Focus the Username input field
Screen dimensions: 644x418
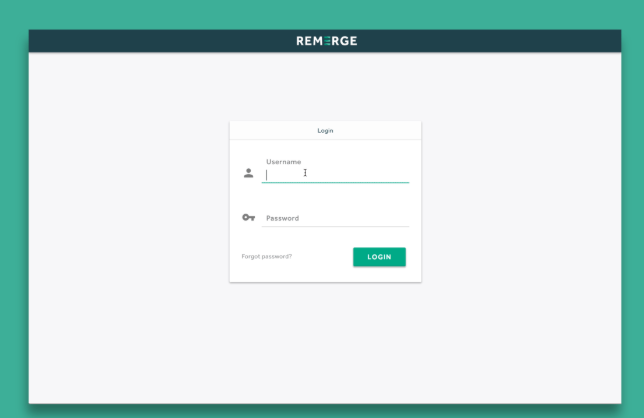(335, 174)
